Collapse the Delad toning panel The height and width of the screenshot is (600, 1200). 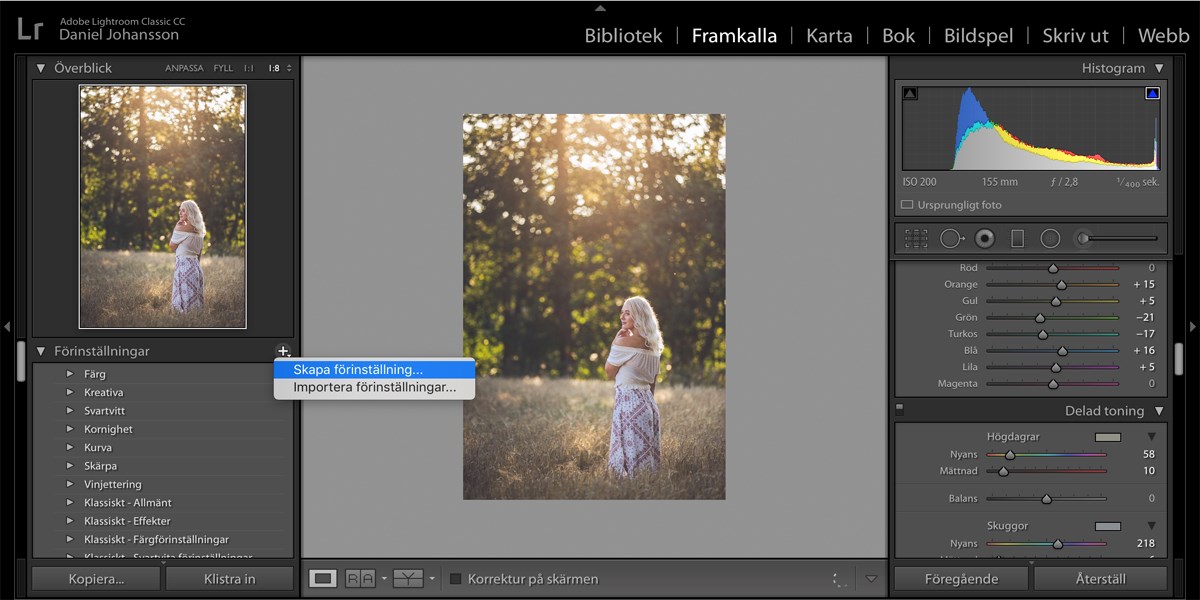click(1159, 411)
